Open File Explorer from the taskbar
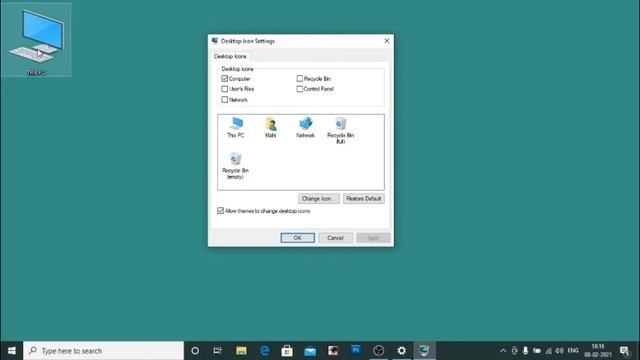The height and width of the screenshot is (360, 640). 241,351
